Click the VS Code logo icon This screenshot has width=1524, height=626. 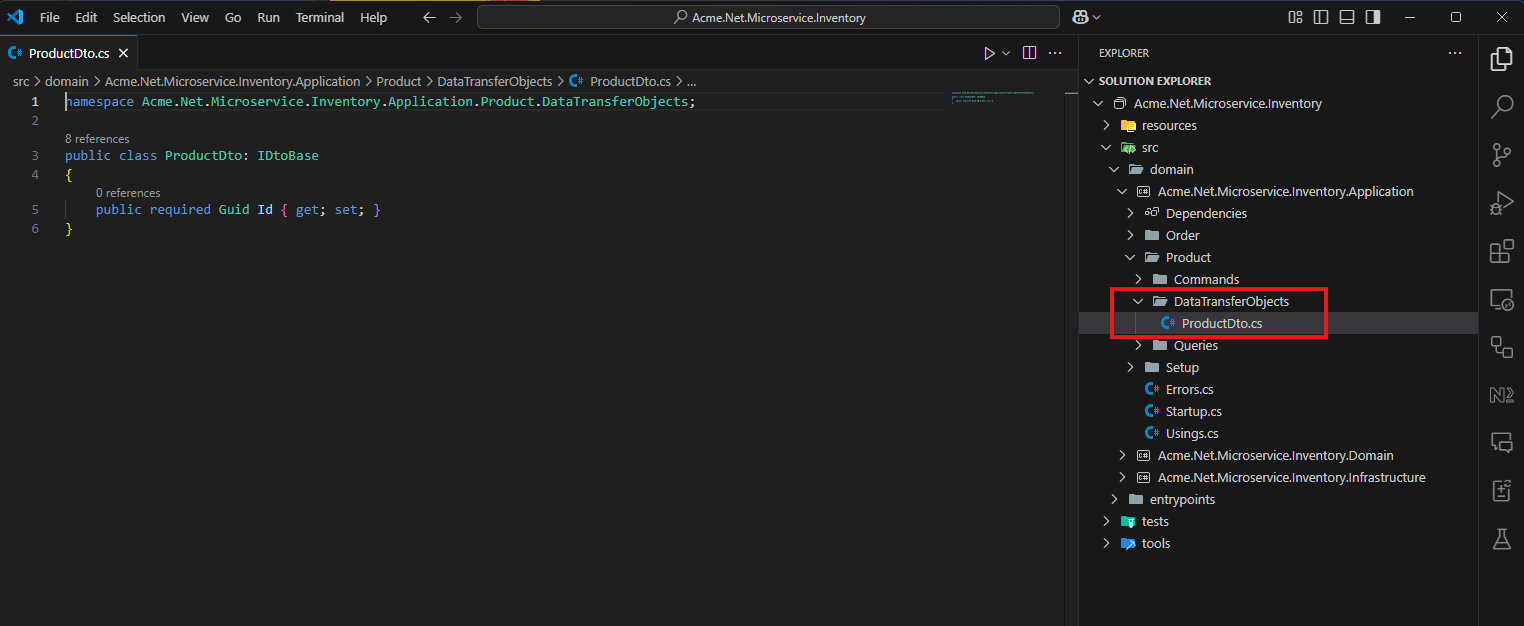tap(15, 17)
